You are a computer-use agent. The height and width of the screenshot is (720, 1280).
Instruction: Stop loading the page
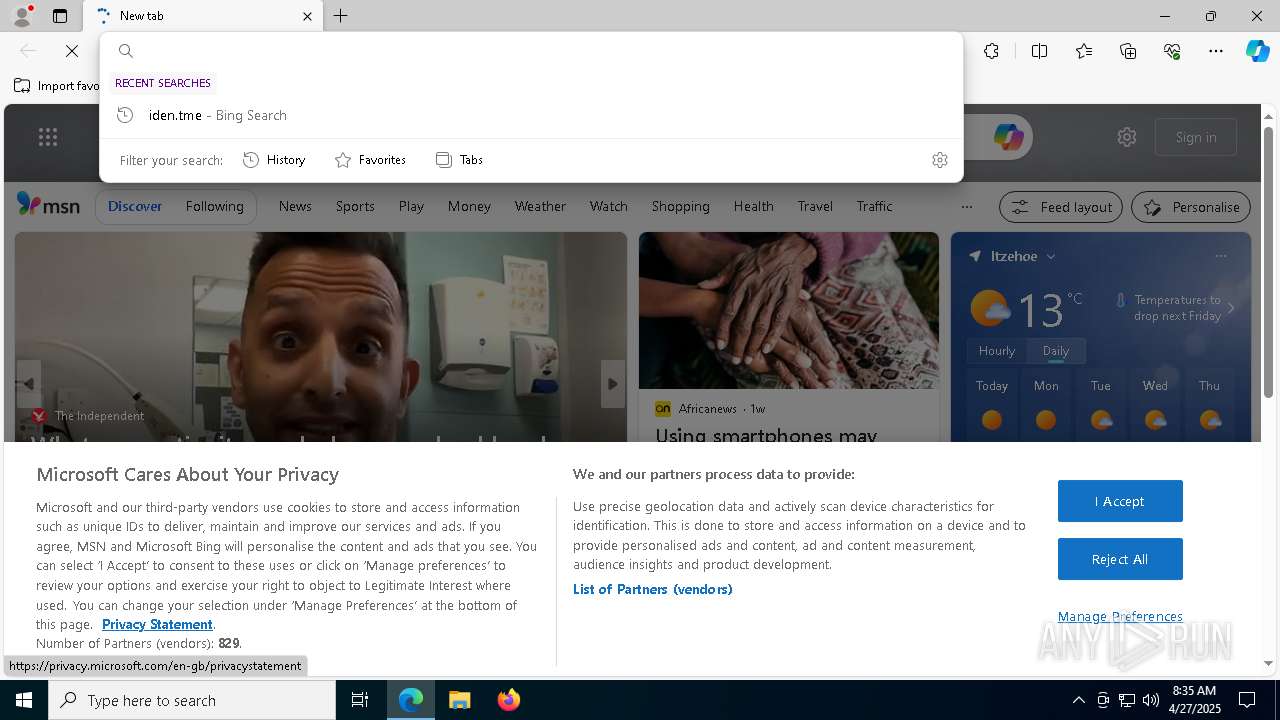pos(72,51)
